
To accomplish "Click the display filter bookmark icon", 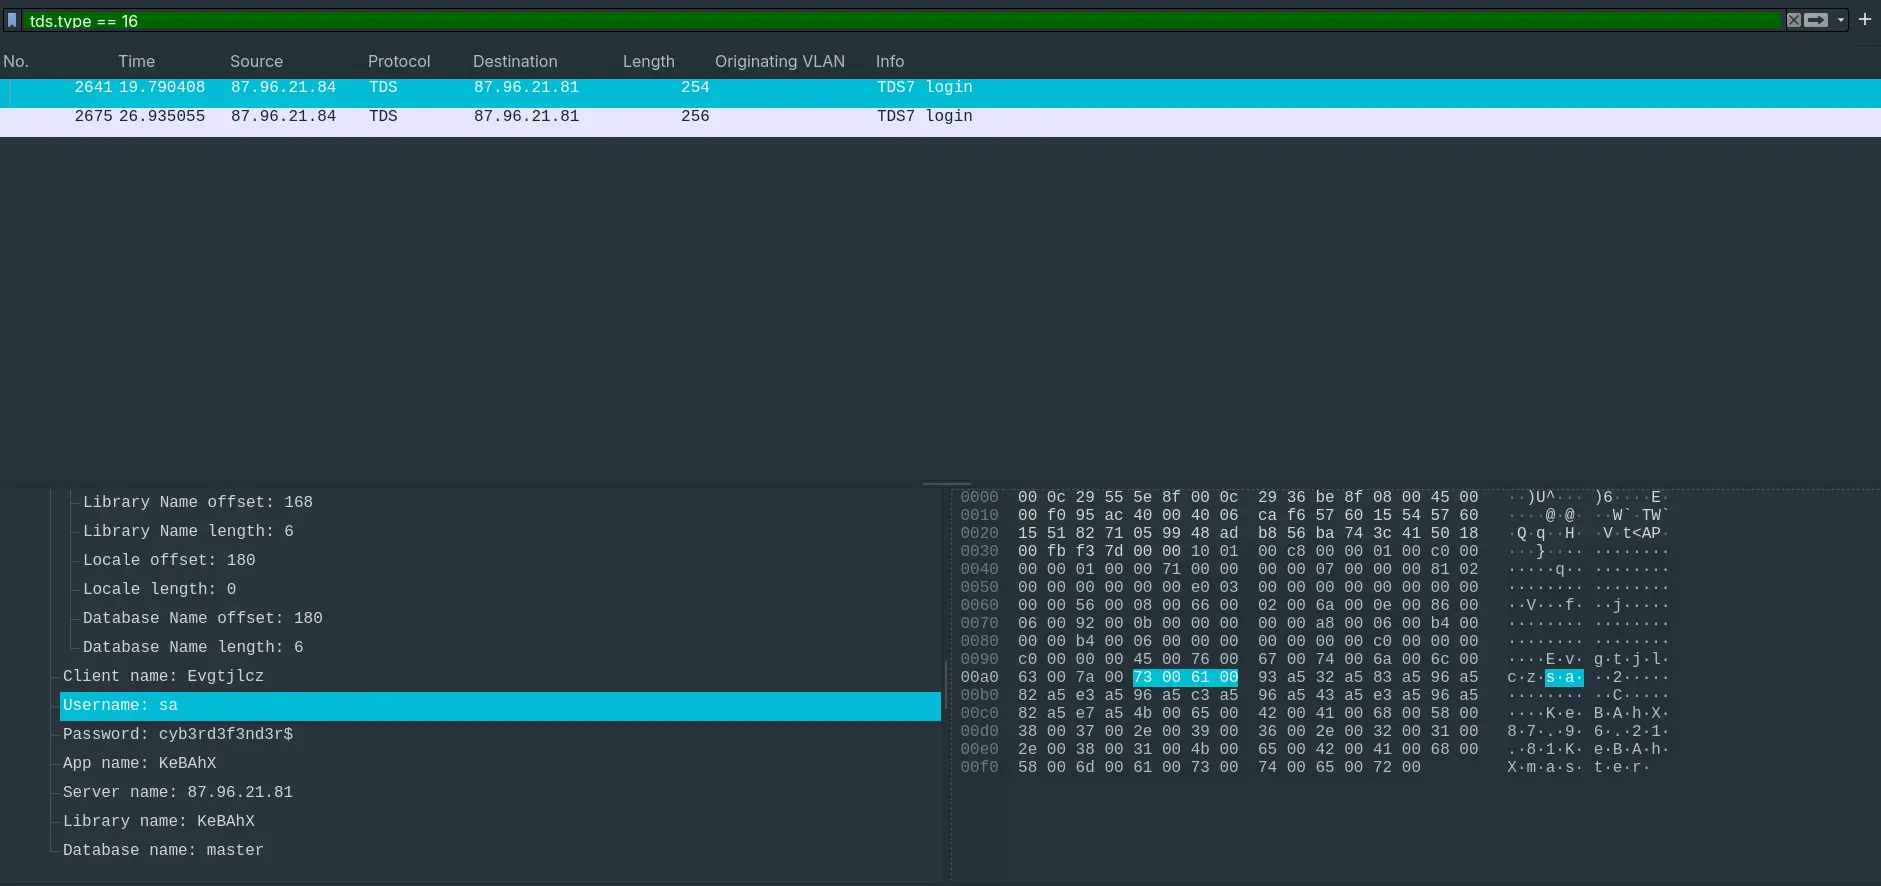I will click(12, 20).
